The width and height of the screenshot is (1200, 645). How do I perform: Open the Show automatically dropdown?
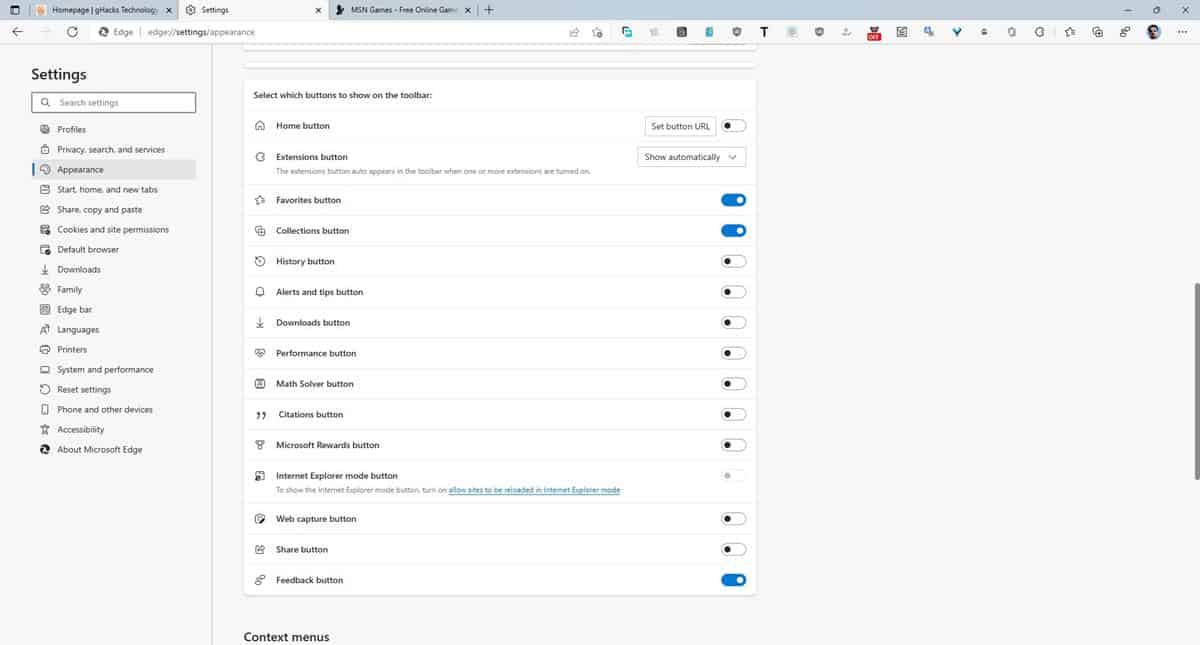[691, 156]
